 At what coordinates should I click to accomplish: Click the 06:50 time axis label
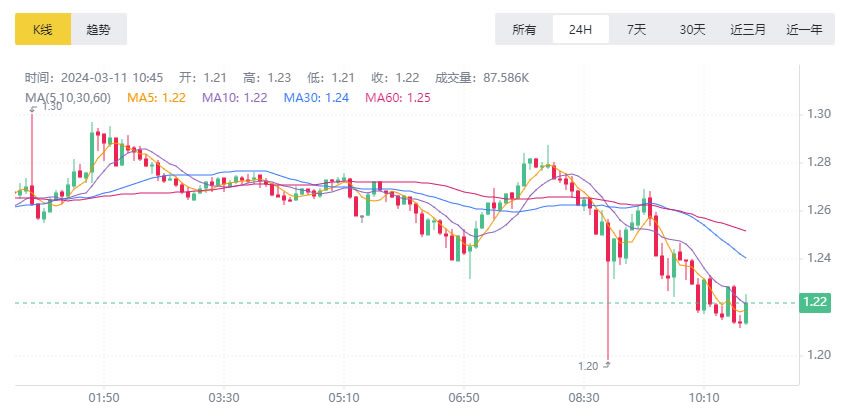(464, 398)
